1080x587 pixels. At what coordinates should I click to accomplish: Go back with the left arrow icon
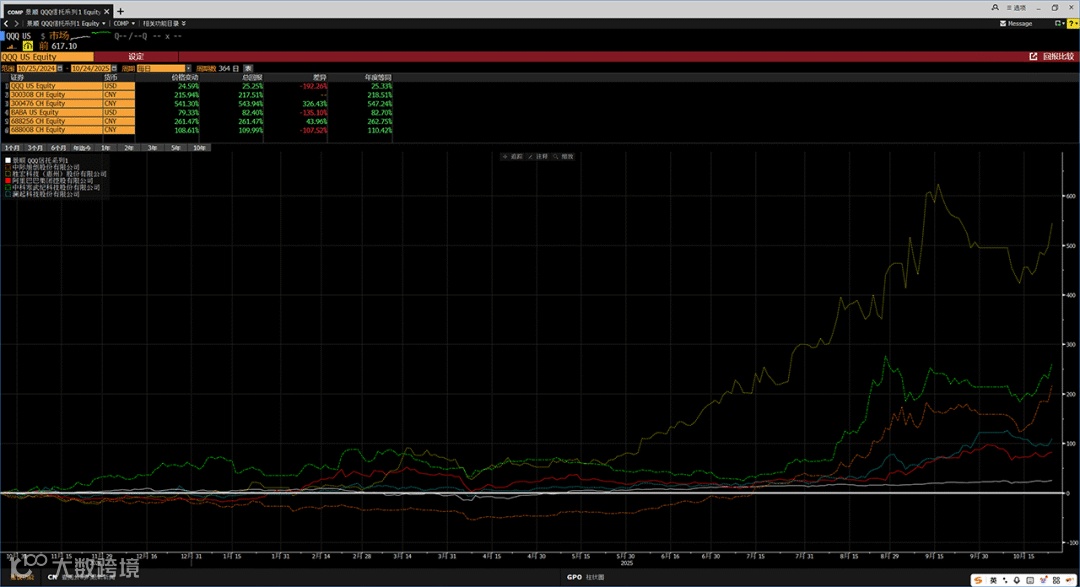[x=6, y=23]
